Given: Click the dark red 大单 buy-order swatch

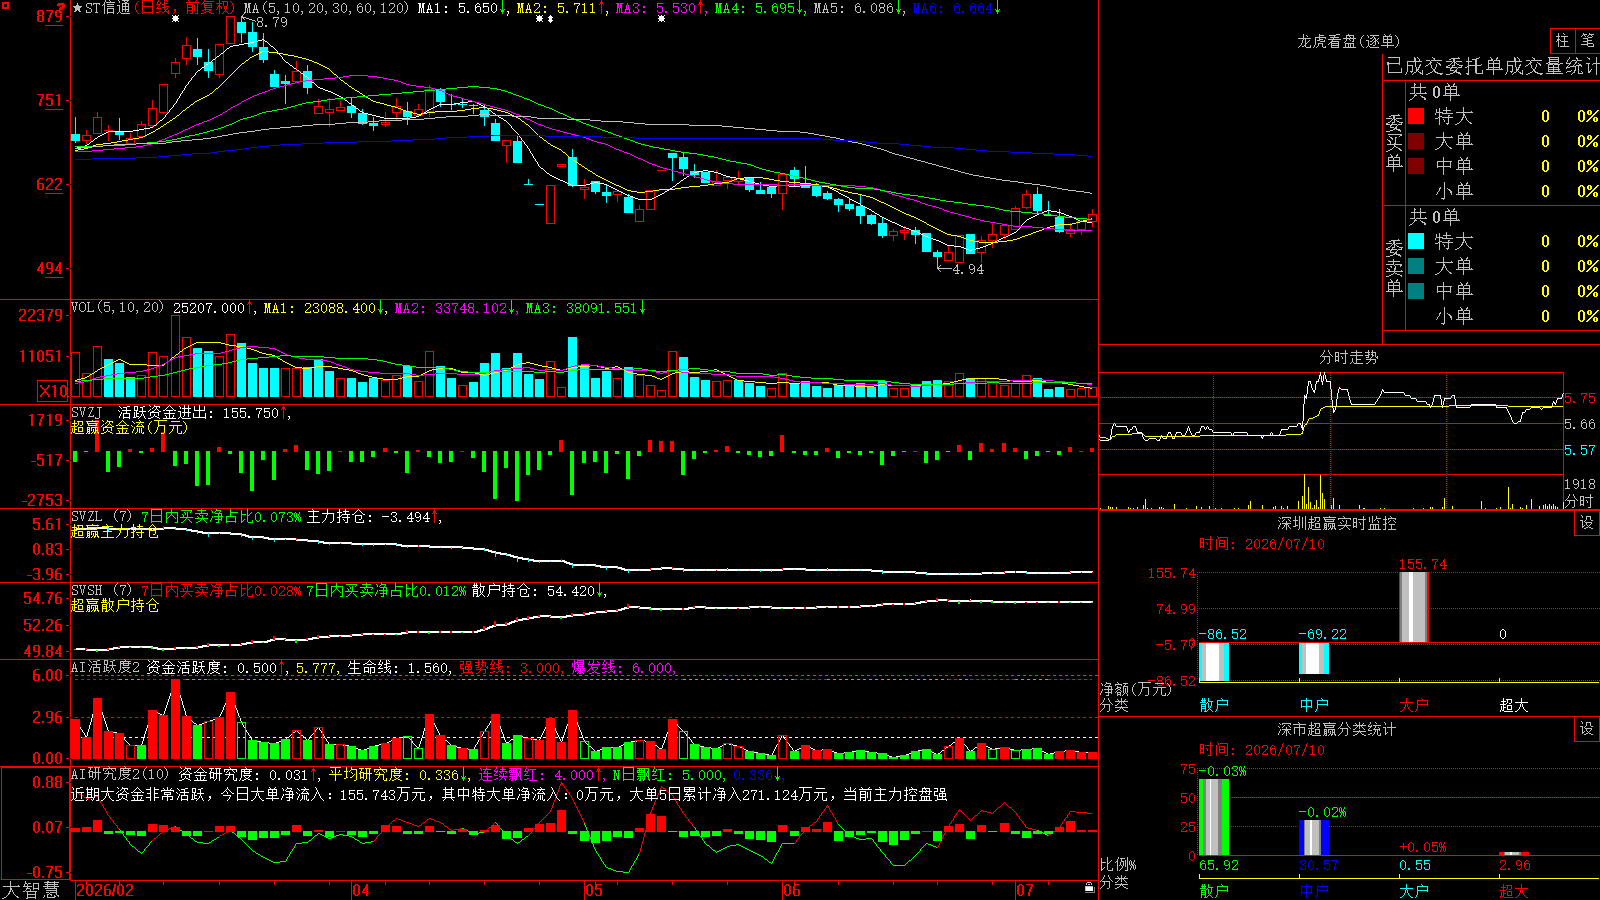Looking at the screenshot, I should 1416,141.
